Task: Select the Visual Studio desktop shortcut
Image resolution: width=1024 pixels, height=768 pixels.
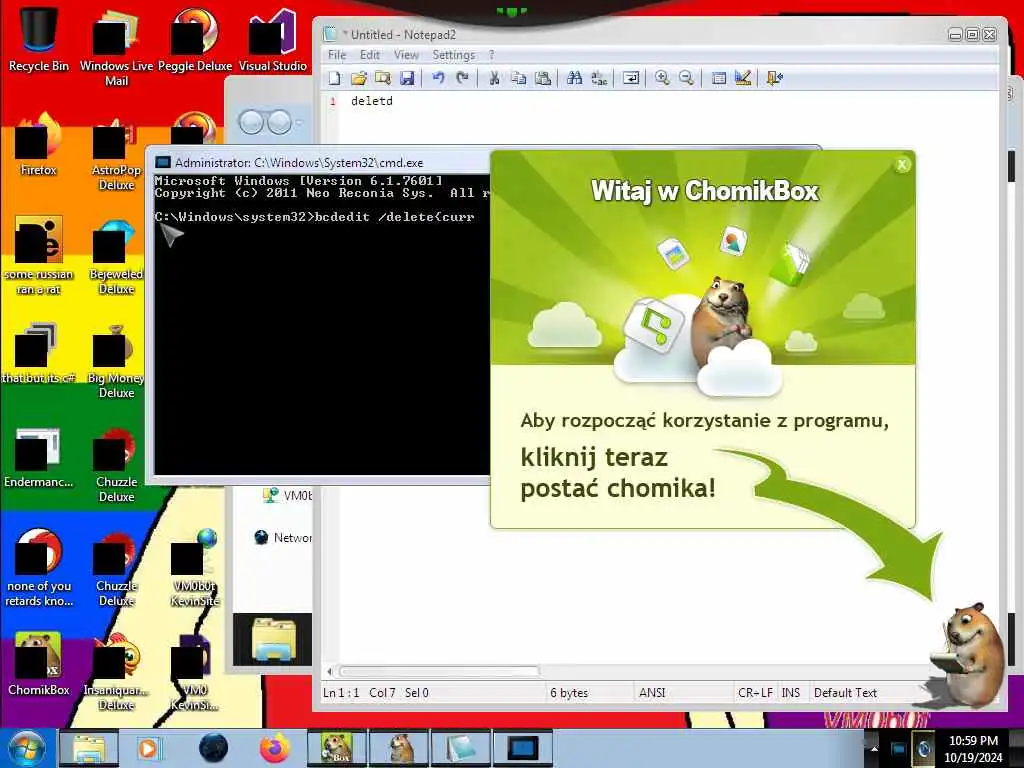Action: pos(272,39)
